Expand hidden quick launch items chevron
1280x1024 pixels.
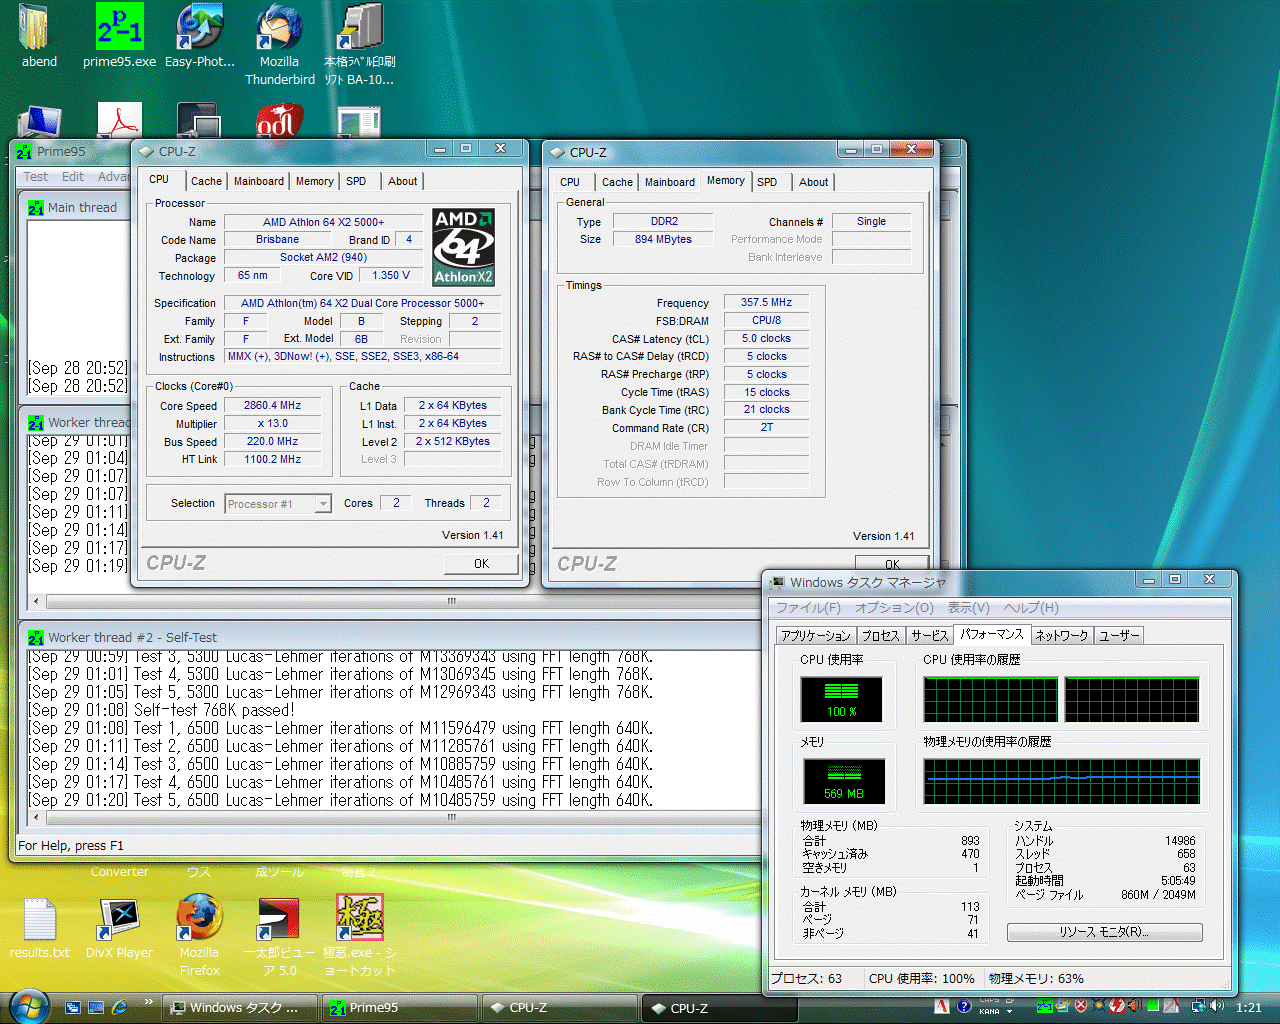149,1001
